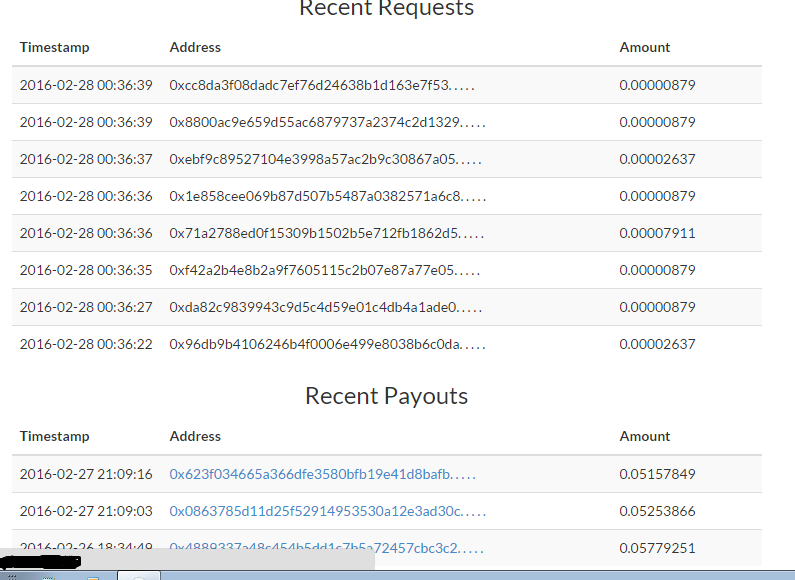Select request address 0x1e858cee069b87d507b5487a0382571a6c8

328,196
